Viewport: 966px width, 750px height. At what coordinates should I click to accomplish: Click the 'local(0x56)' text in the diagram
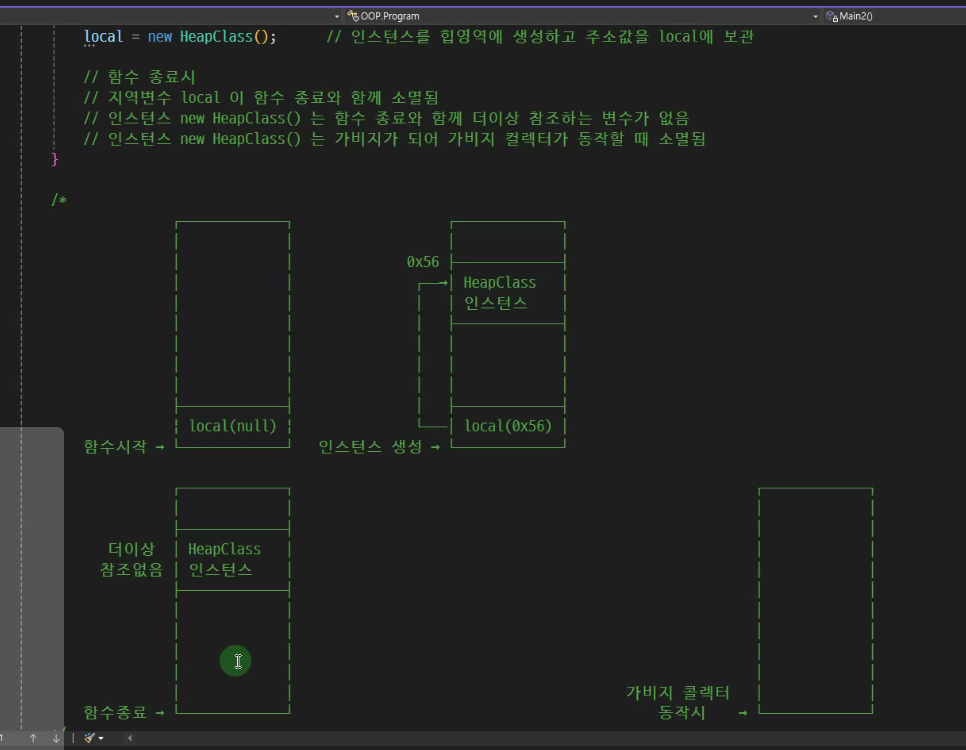(508, 426)
